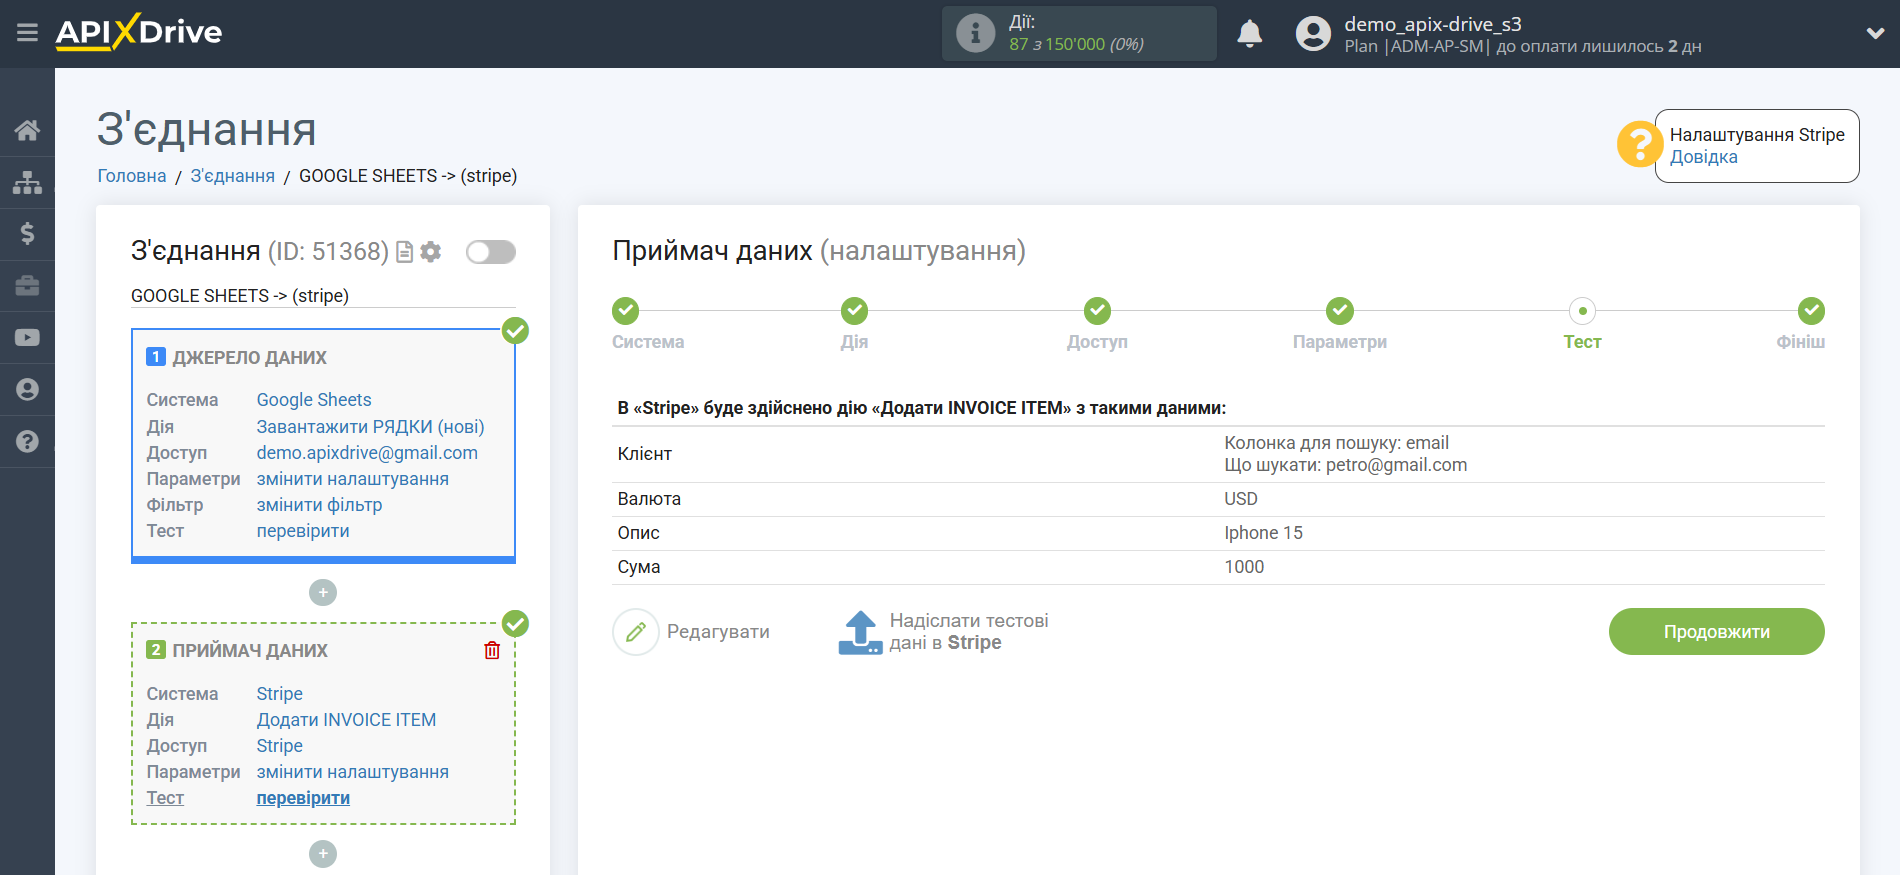The height and width of the screenshot is (875, 1900).
Task: Go to Система step
Action: 626,311
